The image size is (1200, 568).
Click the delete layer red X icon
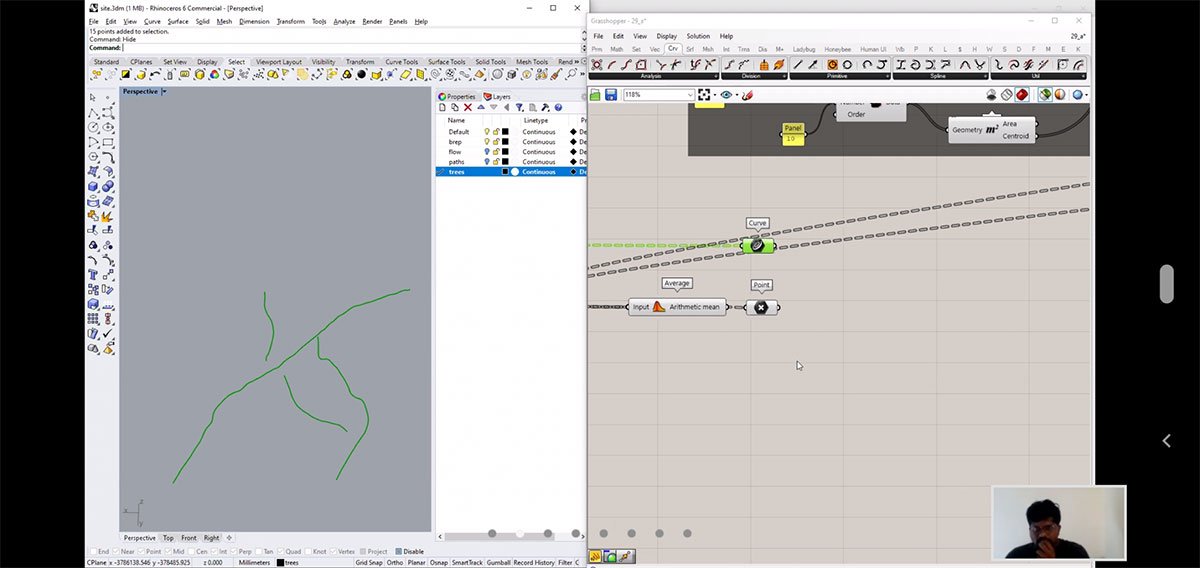tap(467, 107)
